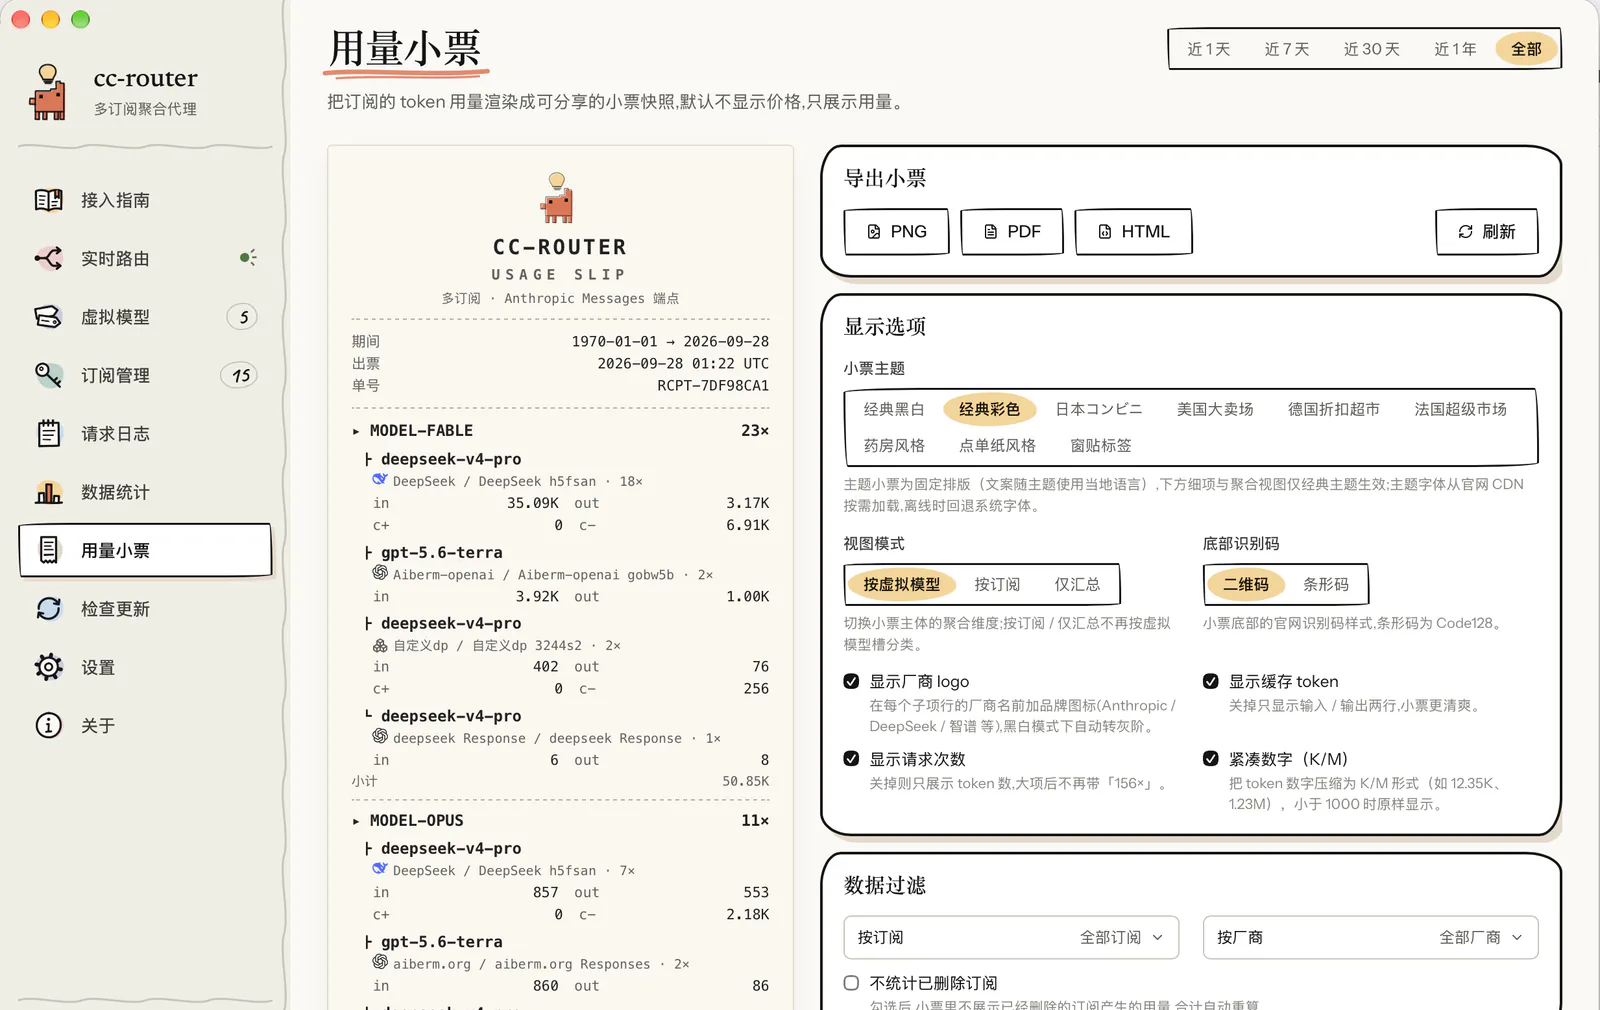The width and height of the screenshot is (1600, 1010).
Task: Select the 二维码 footer code option
Action: pos(1246,585)
